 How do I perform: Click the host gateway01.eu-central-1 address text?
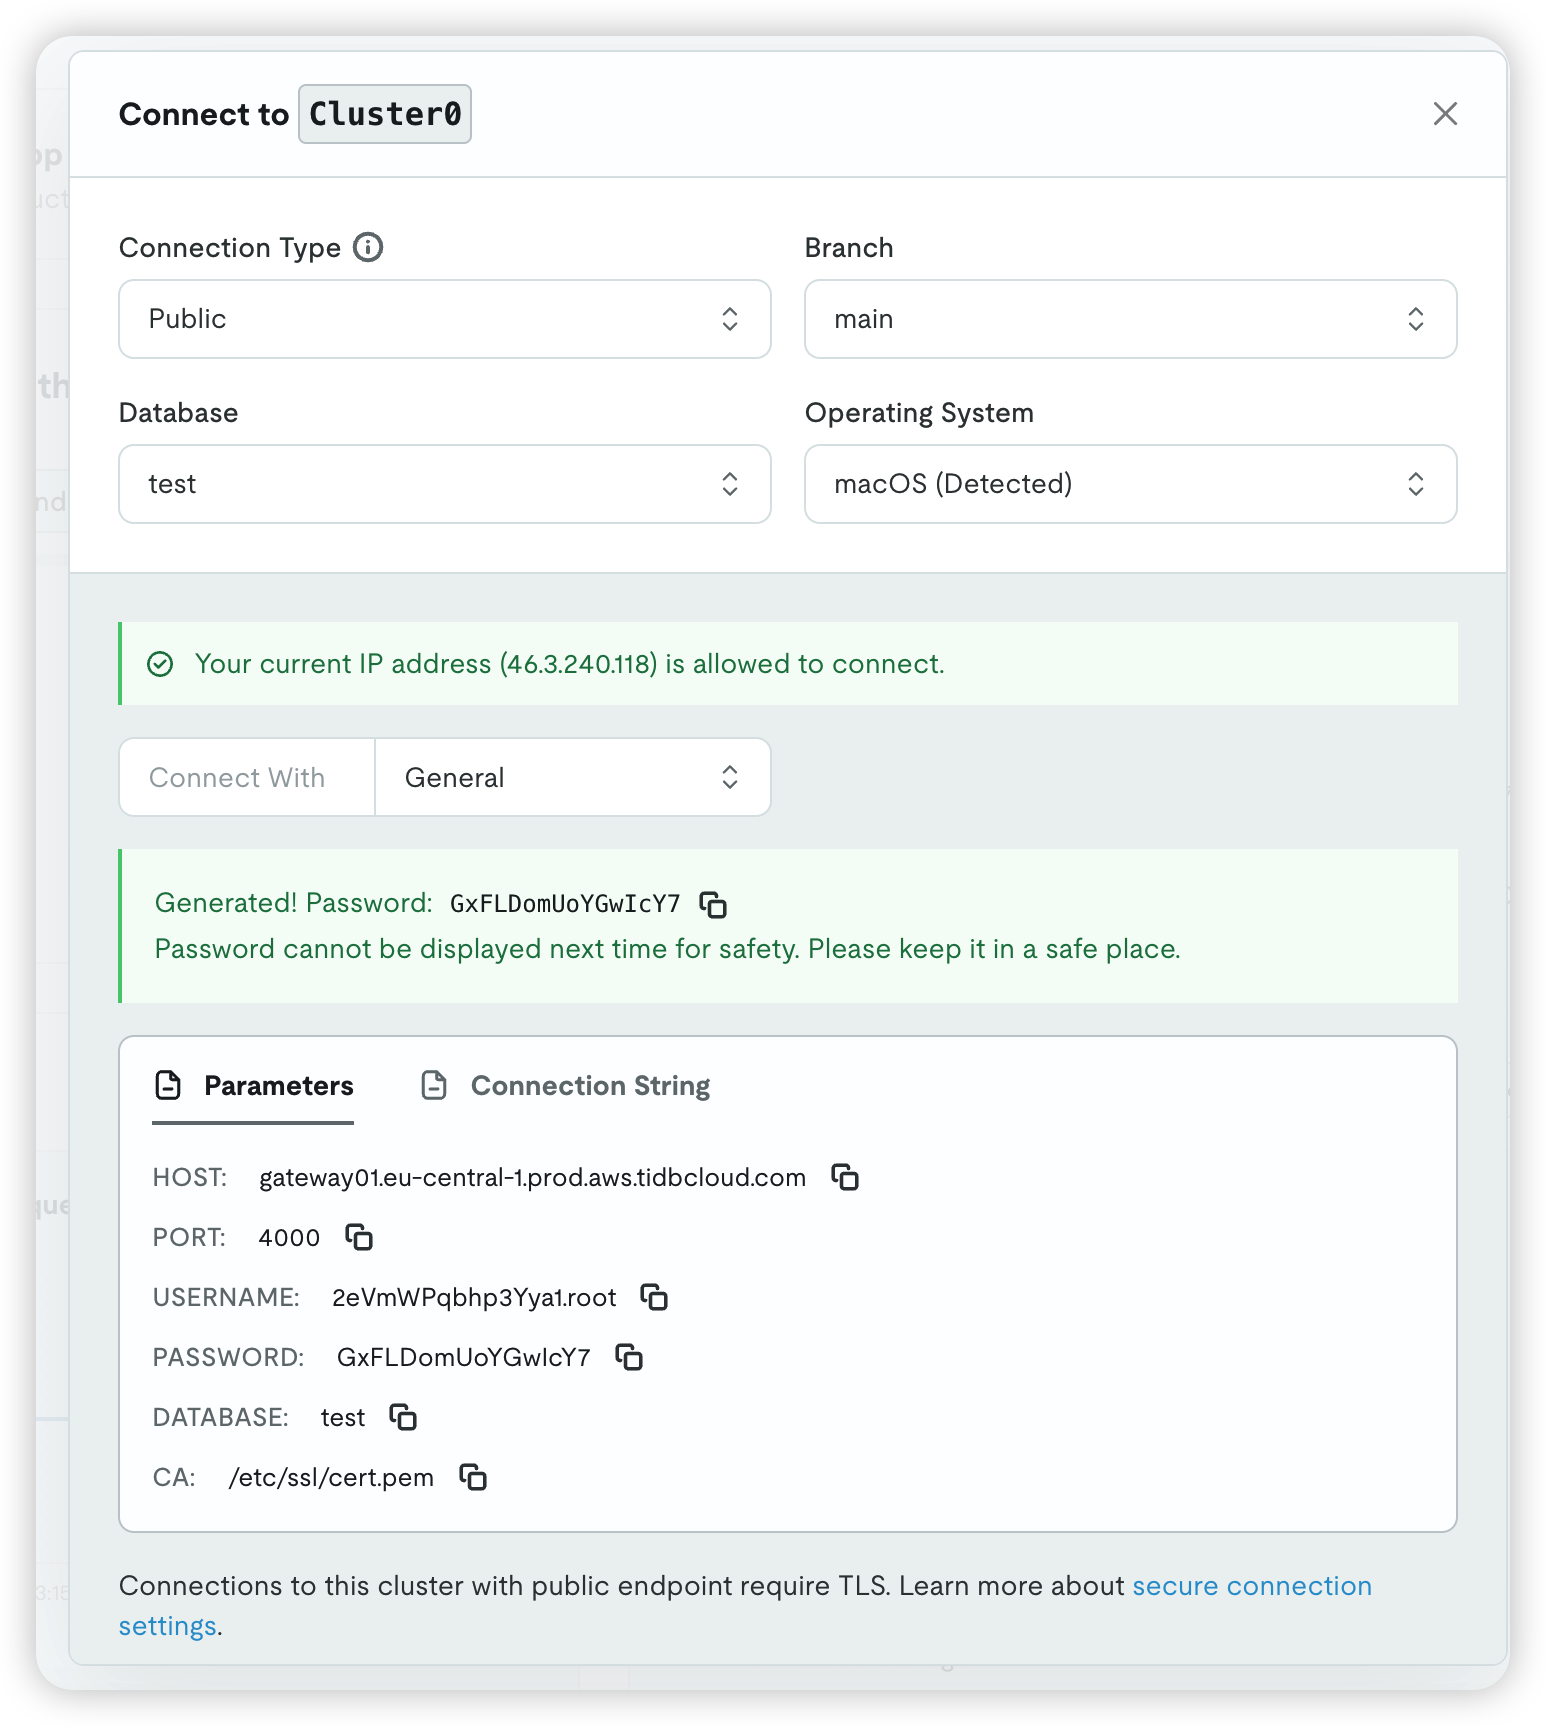pos(532,1178)
